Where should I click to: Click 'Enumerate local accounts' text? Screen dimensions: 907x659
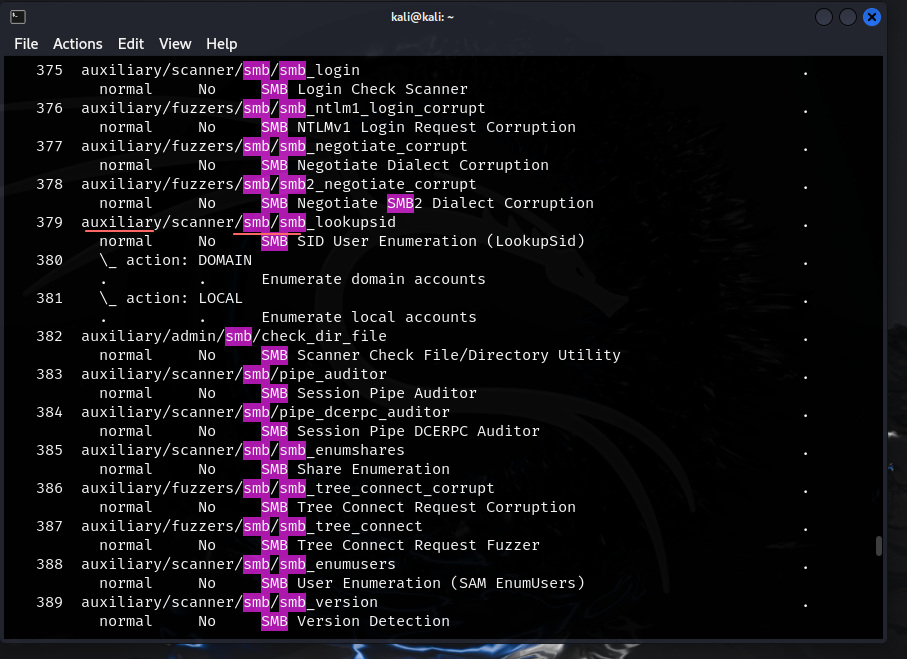(x=369, y=318)
